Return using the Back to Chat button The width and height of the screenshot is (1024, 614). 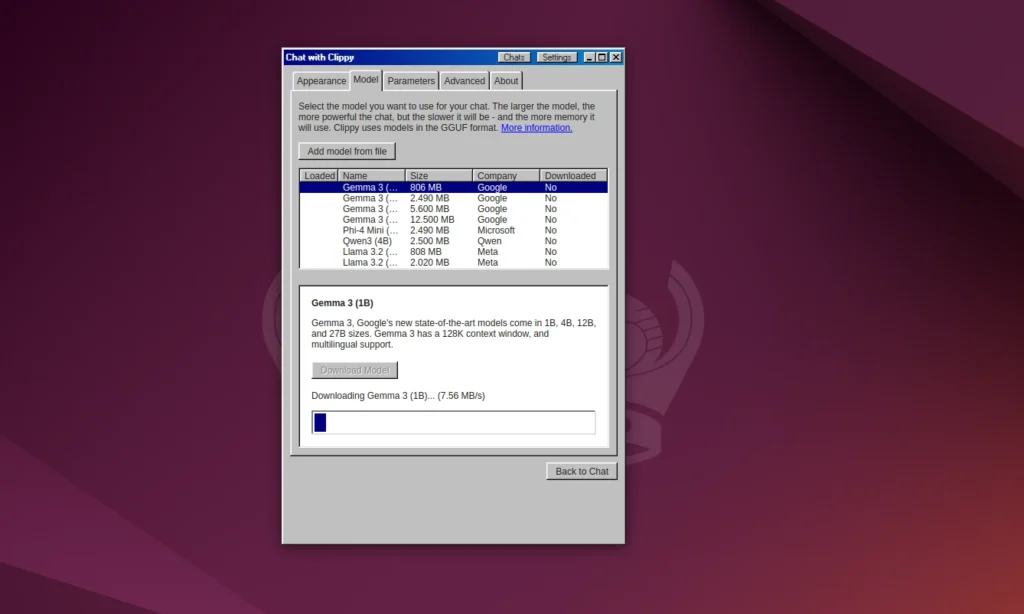[x=582, y=472]
